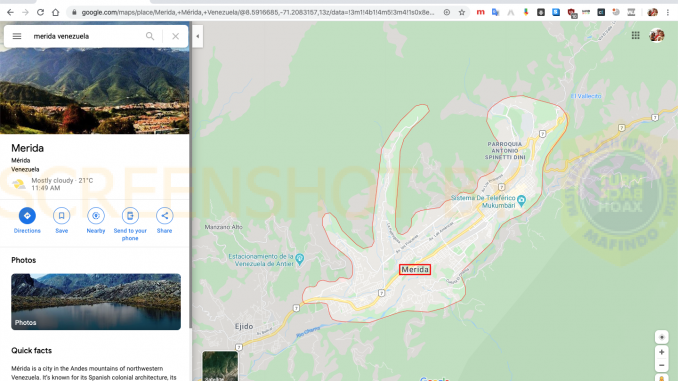Open the Merida photos thumbnail

pyautogui.click(x=96, y=301)
